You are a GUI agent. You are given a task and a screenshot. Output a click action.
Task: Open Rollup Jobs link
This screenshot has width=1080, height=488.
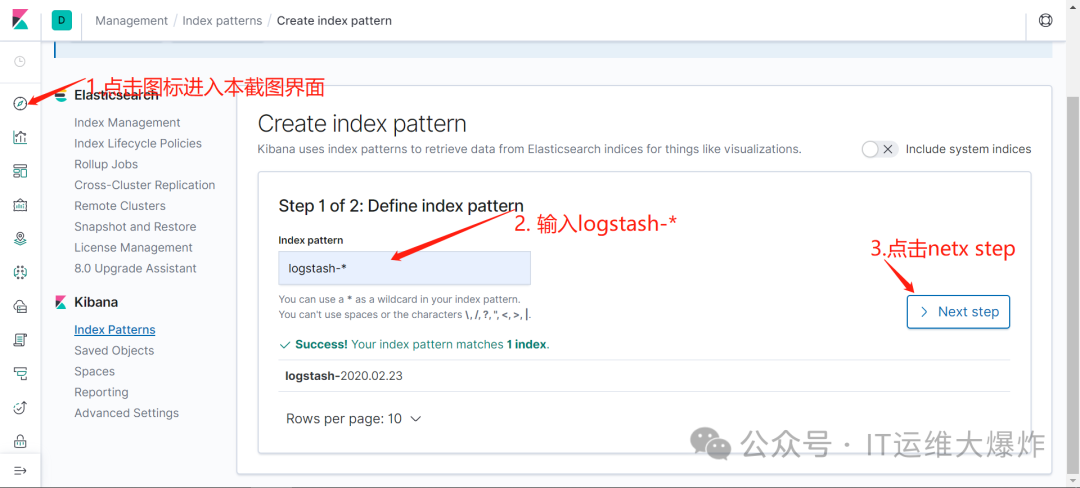[x=106, y=164]
